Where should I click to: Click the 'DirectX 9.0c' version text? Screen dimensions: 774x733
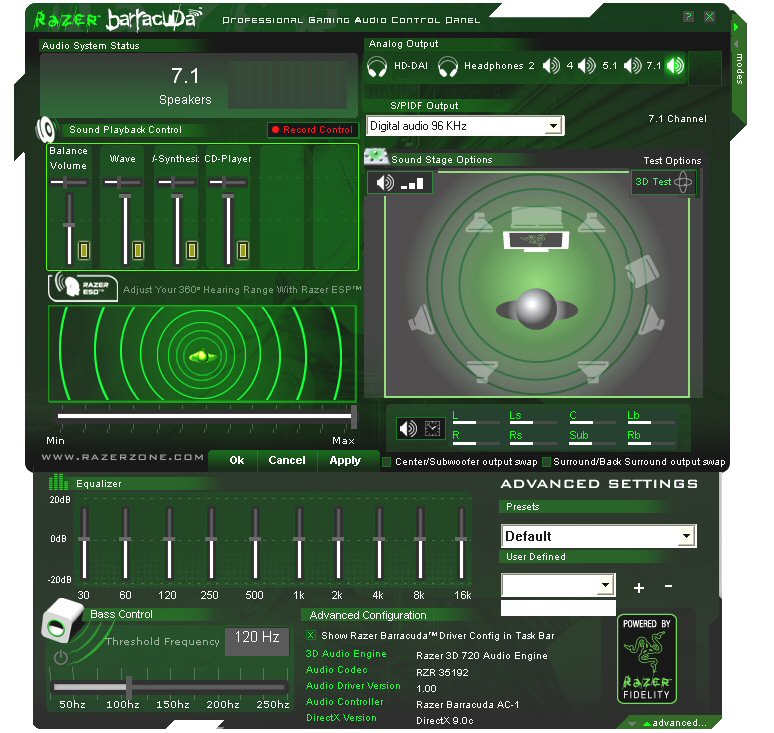(444, 721)
